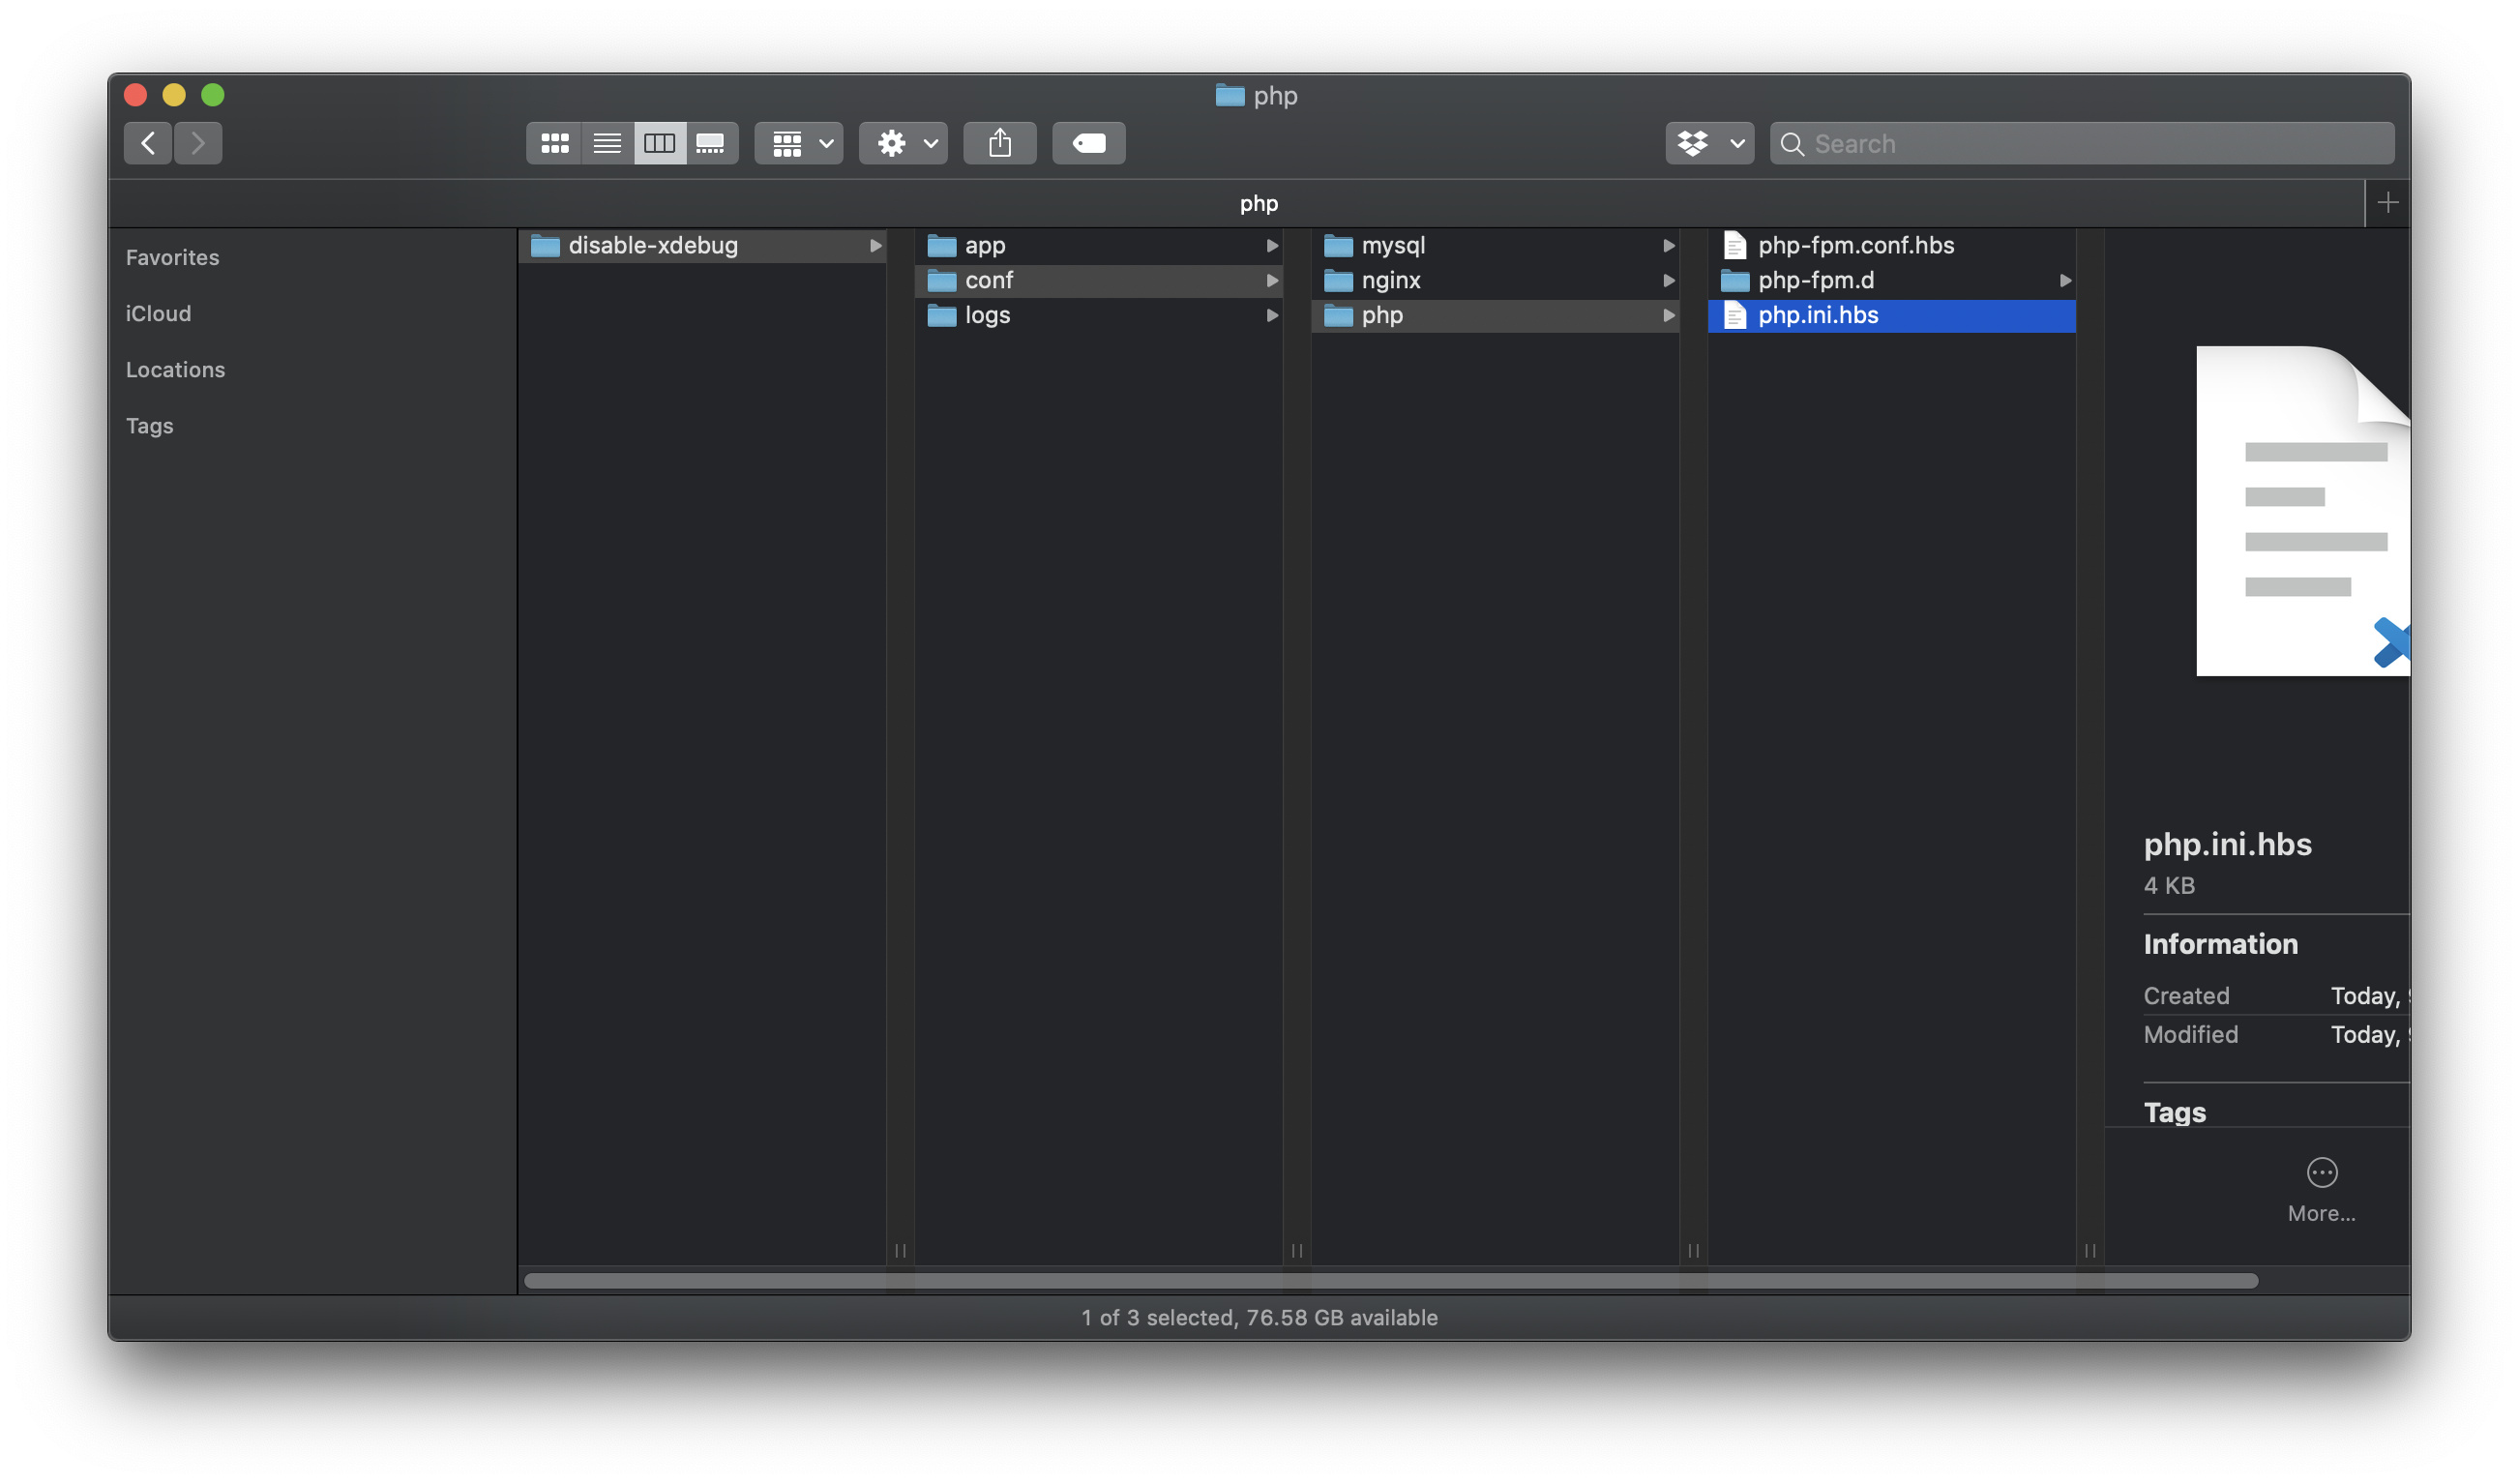Click More... in the preview pane
This screenshot has width=2519, height=1484.
pos(2322,1190)
